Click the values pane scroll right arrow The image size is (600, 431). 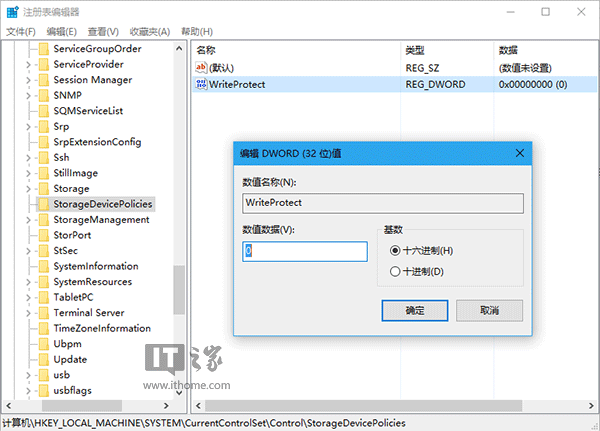click(591, 406)
